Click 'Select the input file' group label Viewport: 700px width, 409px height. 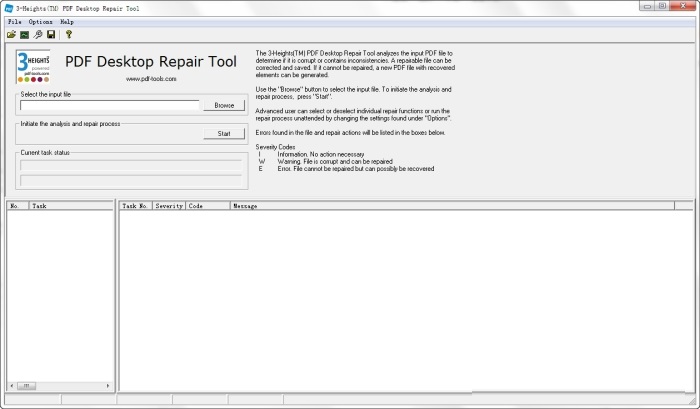tap(46, 94)
